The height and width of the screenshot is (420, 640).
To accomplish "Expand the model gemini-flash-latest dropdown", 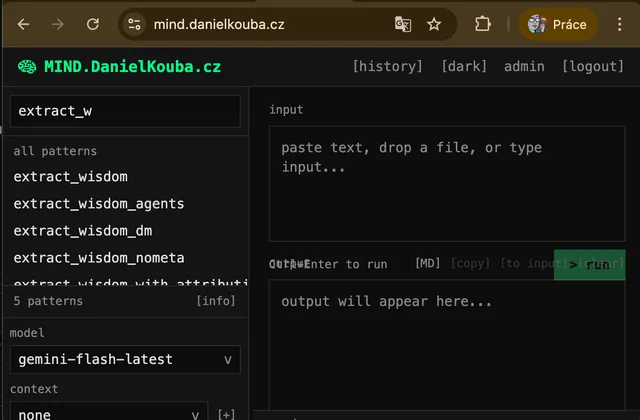I will [124, 359].
